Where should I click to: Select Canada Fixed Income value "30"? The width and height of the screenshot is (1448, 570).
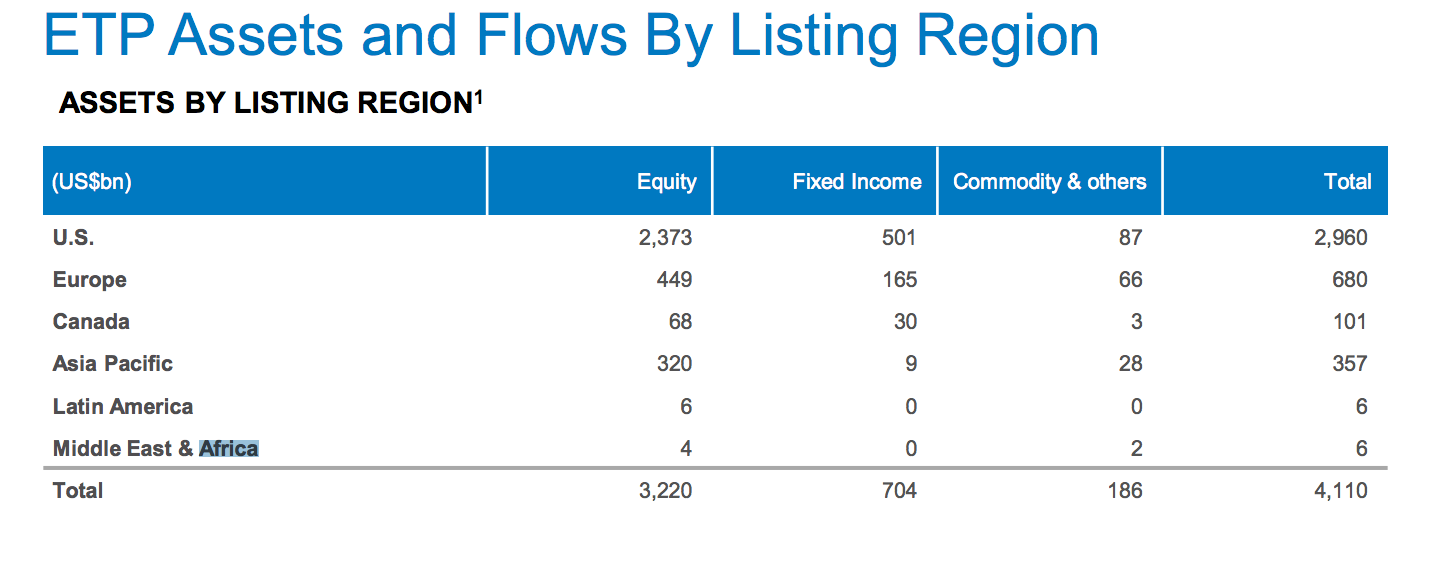click(x=905, y=322)
